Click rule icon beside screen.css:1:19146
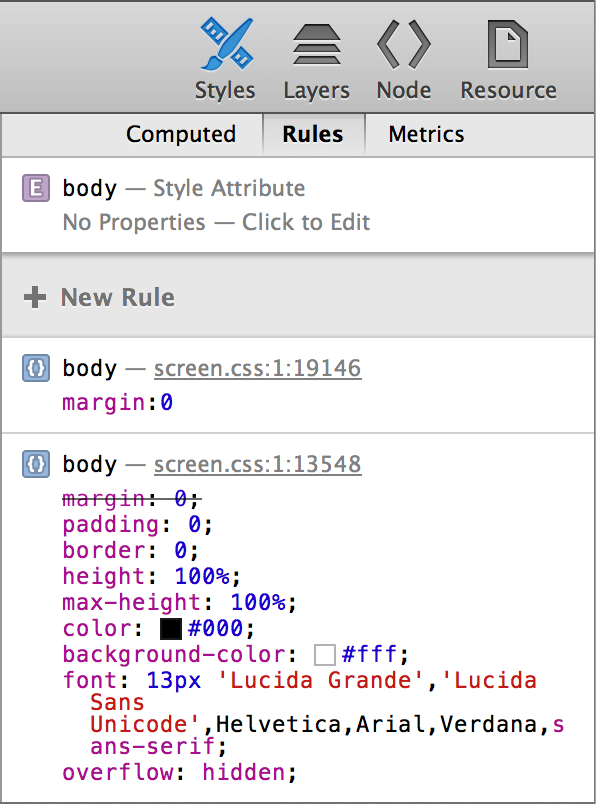 tap(36, 368)
